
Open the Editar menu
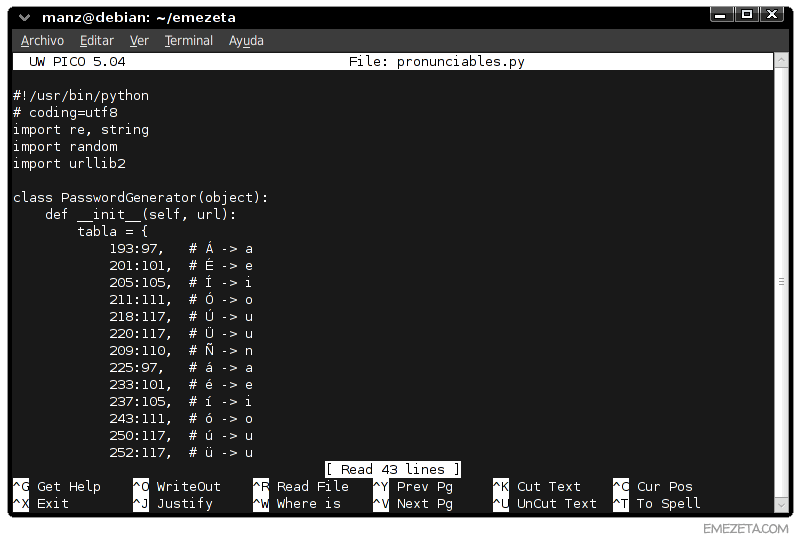pyautogui.click(x=96, y=40)
